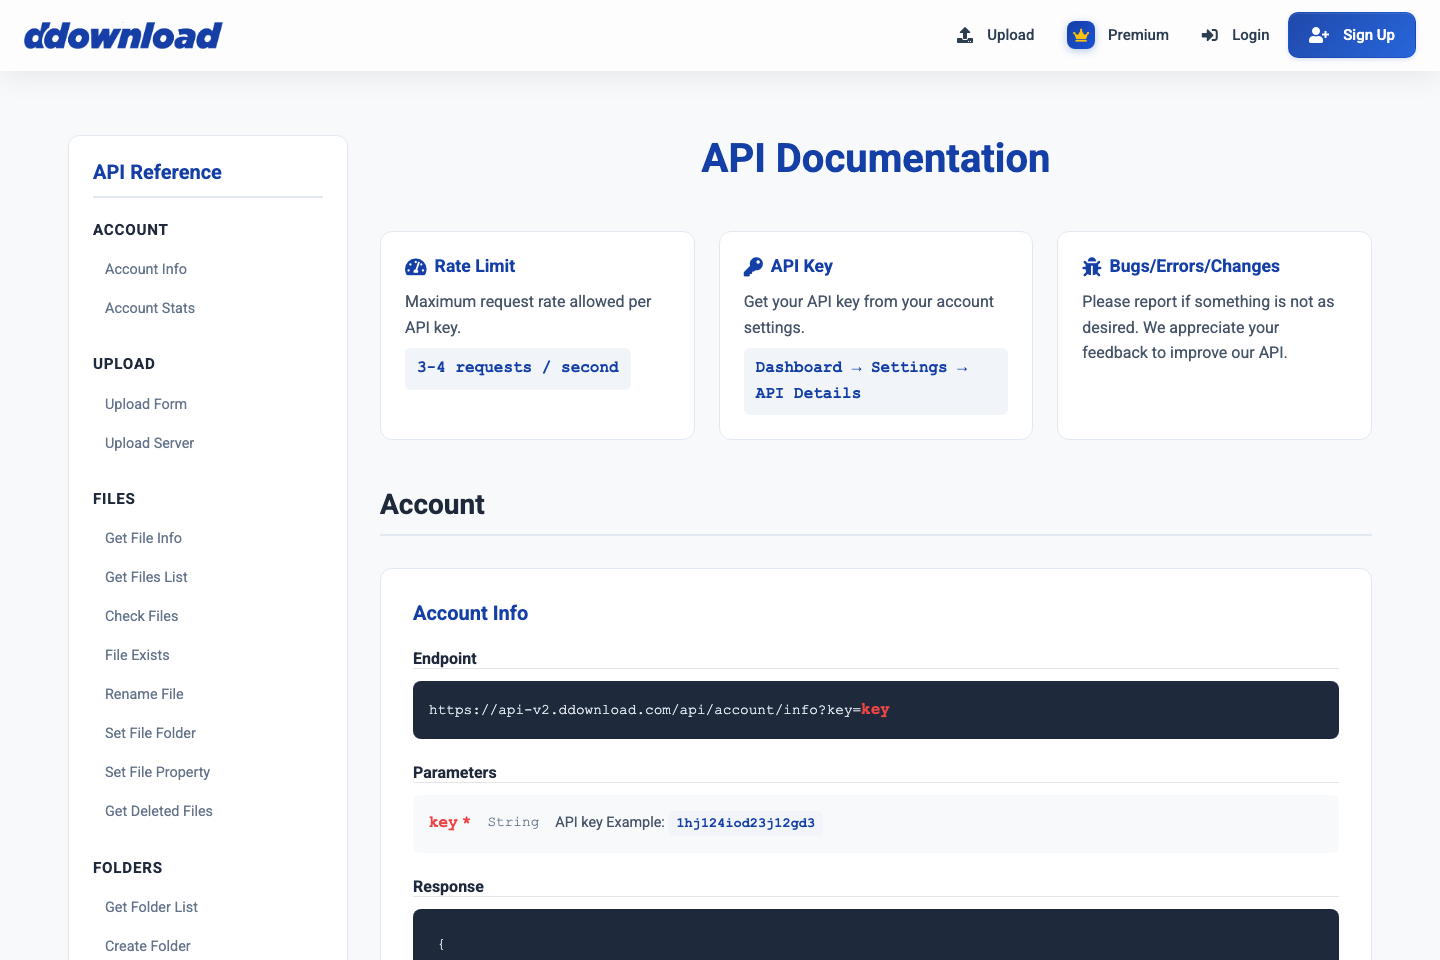The image size is (1440, 960).
Task: Click the icon beside Bugs/Errors/Changes
Action: [x=1092, y=266]
